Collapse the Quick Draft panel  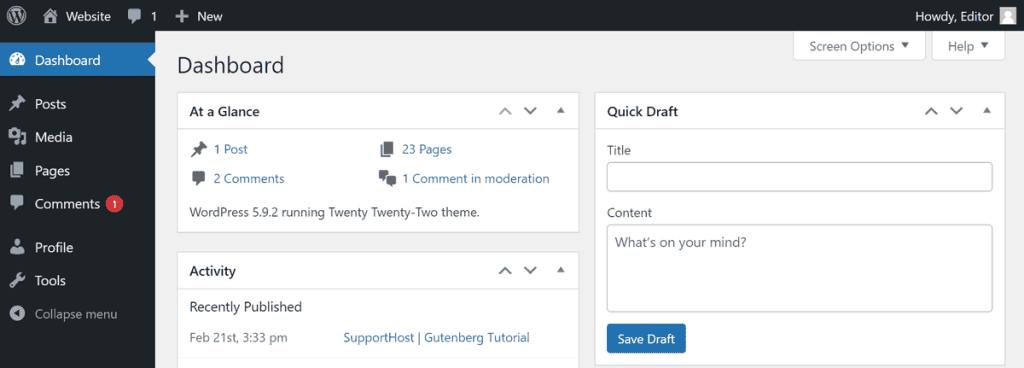coord(987,111)
